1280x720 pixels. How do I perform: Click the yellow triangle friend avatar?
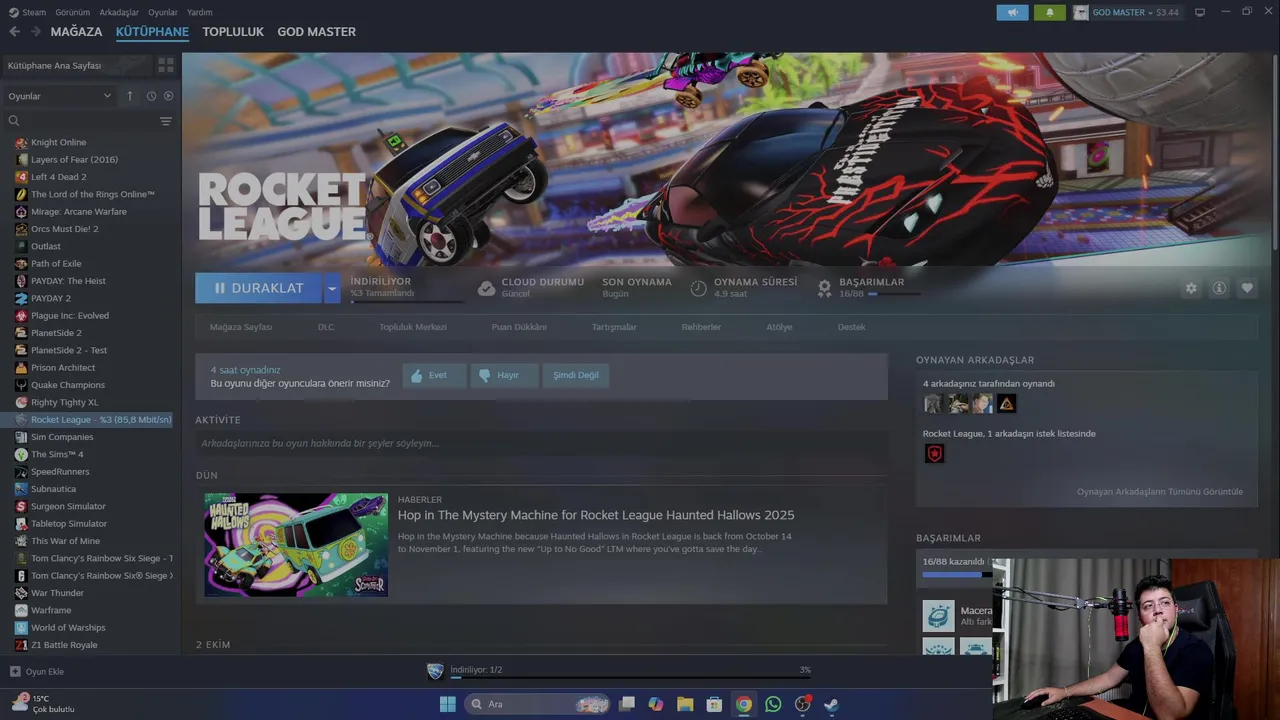tap(1006, 404)
